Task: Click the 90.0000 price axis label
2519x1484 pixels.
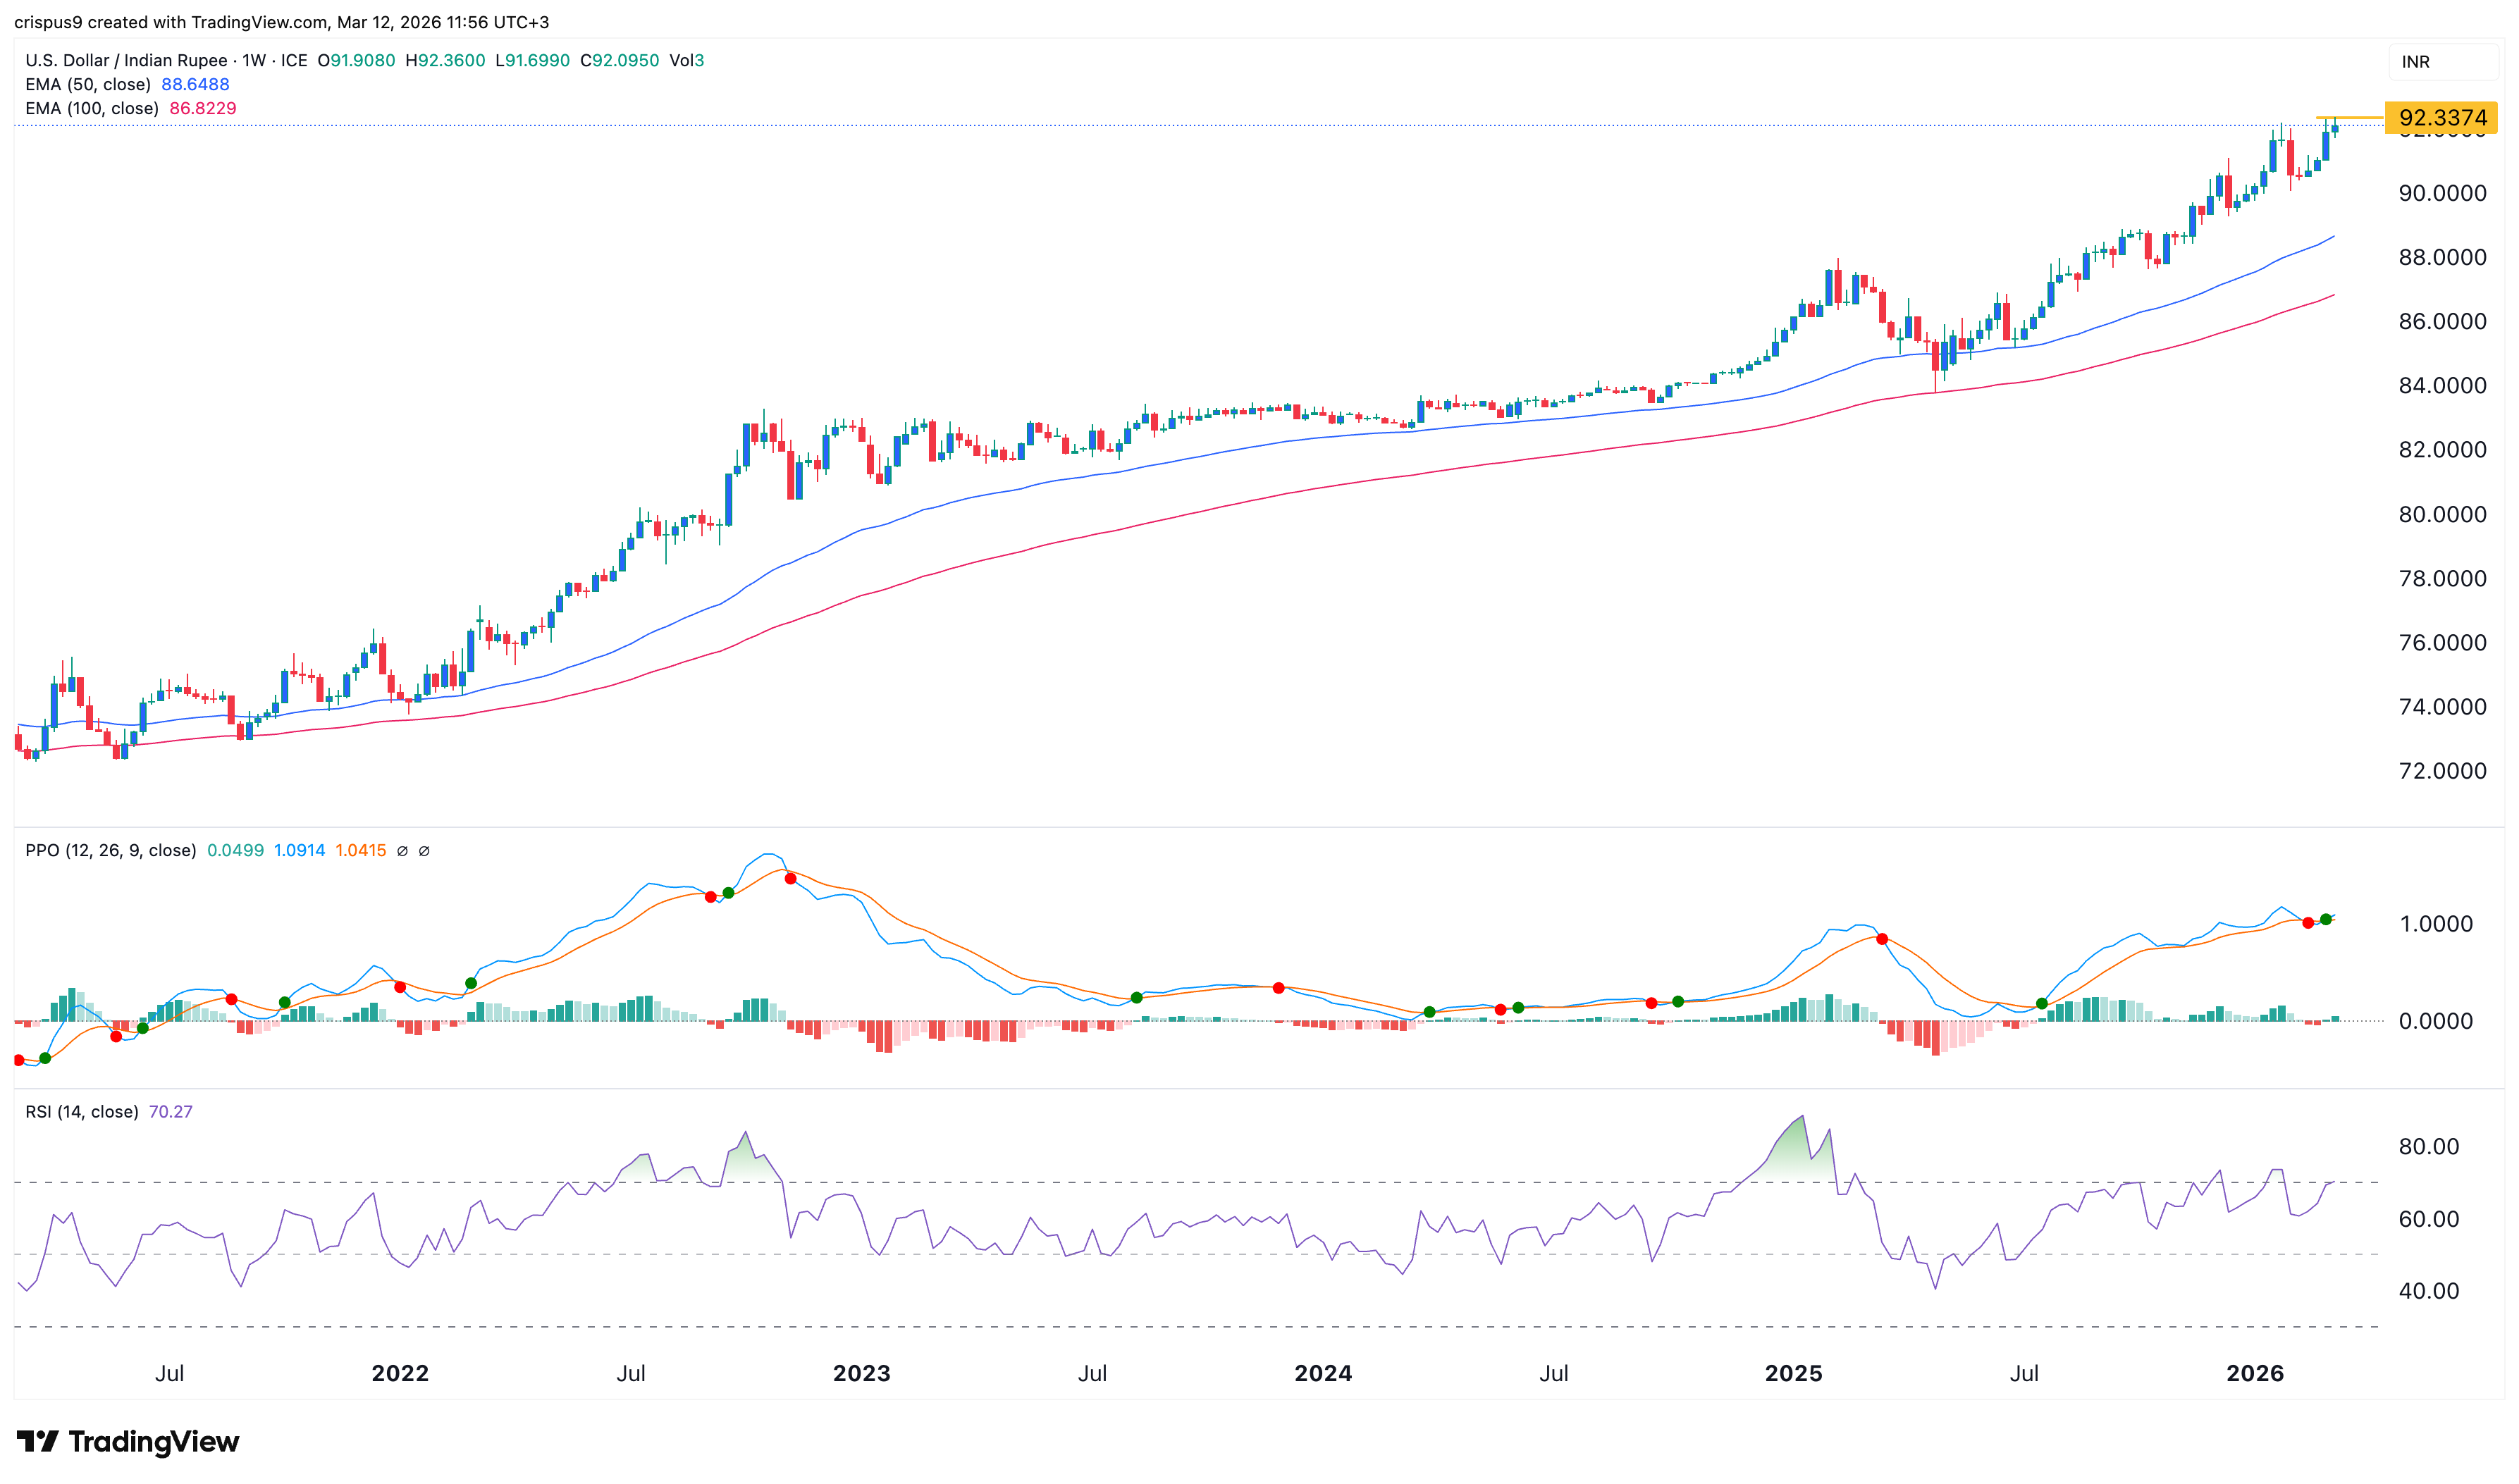Action: [2442, 193]
